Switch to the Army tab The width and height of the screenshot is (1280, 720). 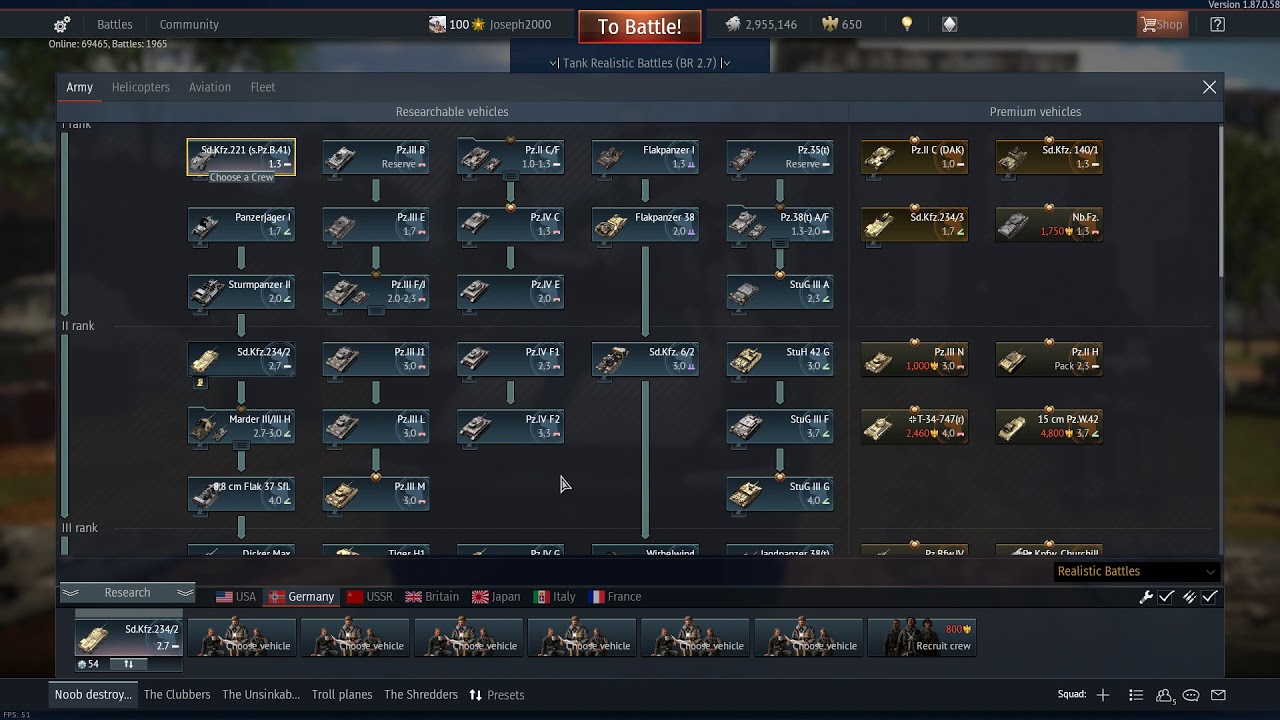click(80, 87)
